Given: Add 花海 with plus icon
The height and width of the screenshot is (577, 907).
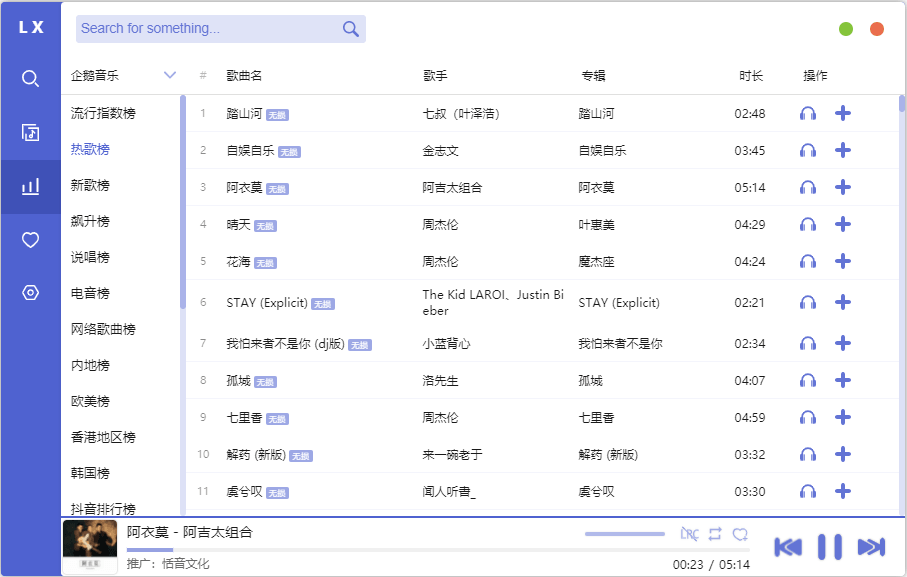Looking at the screenshot, I should [843, 261].
